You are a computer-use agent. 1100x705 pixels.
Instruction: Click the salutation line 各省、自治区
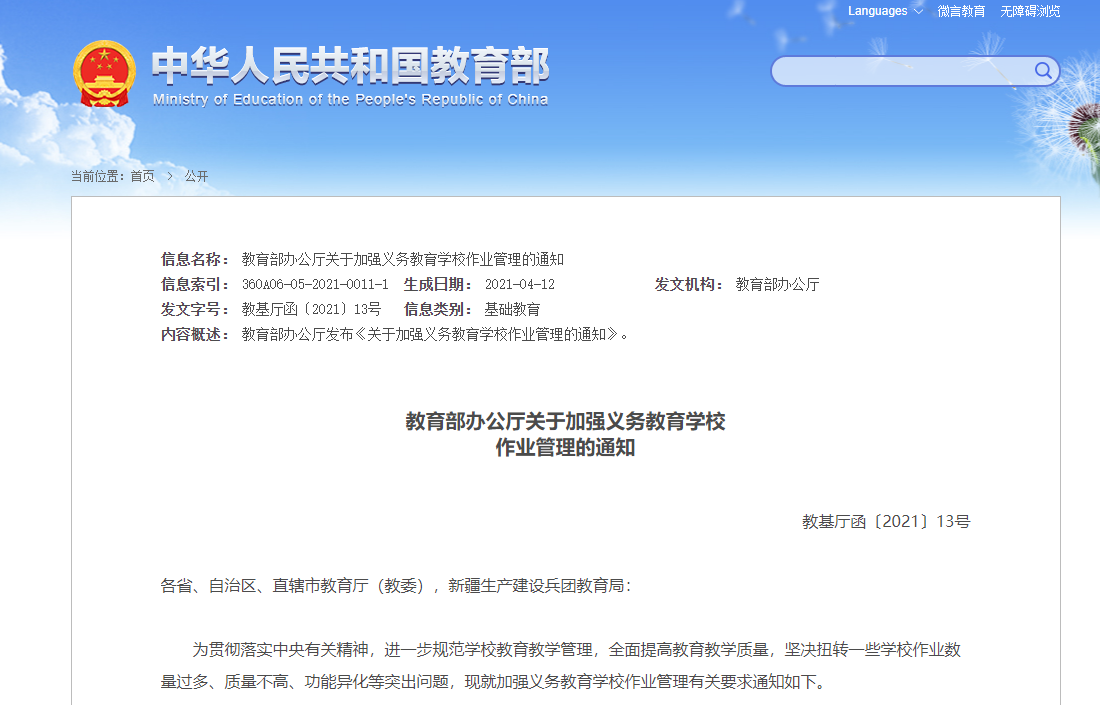(396, 586)
